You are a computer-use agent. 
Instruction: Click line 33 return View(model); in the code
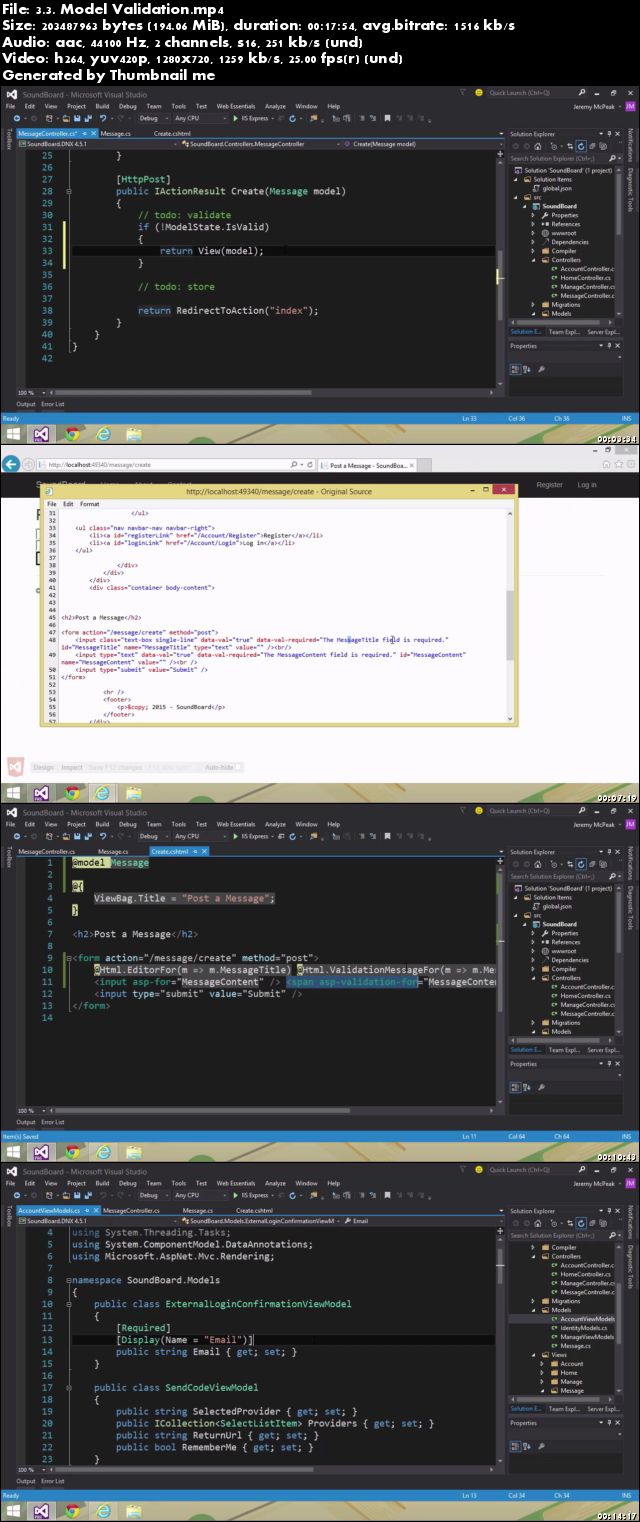coord(212,251)
